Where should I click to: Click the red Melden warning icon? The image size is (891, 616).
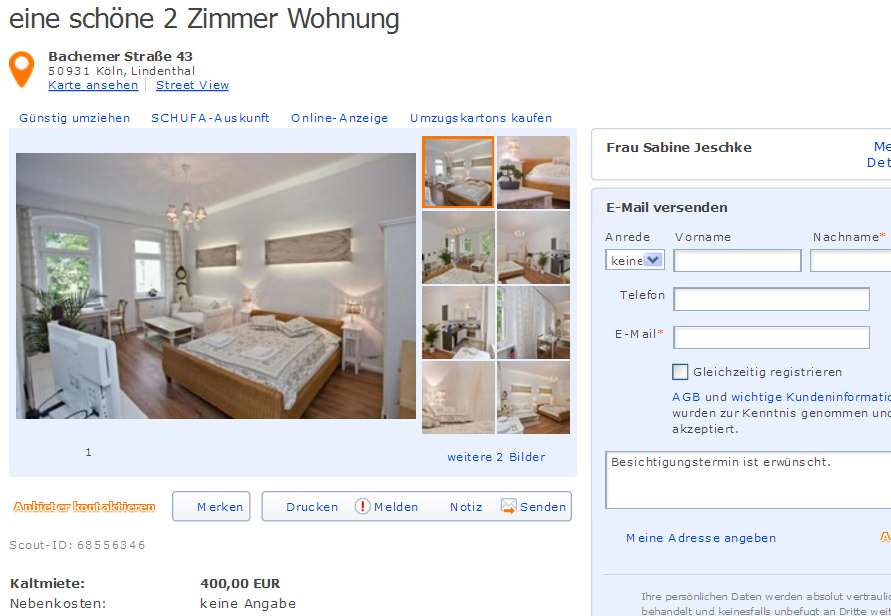click(x=363, y=506)
